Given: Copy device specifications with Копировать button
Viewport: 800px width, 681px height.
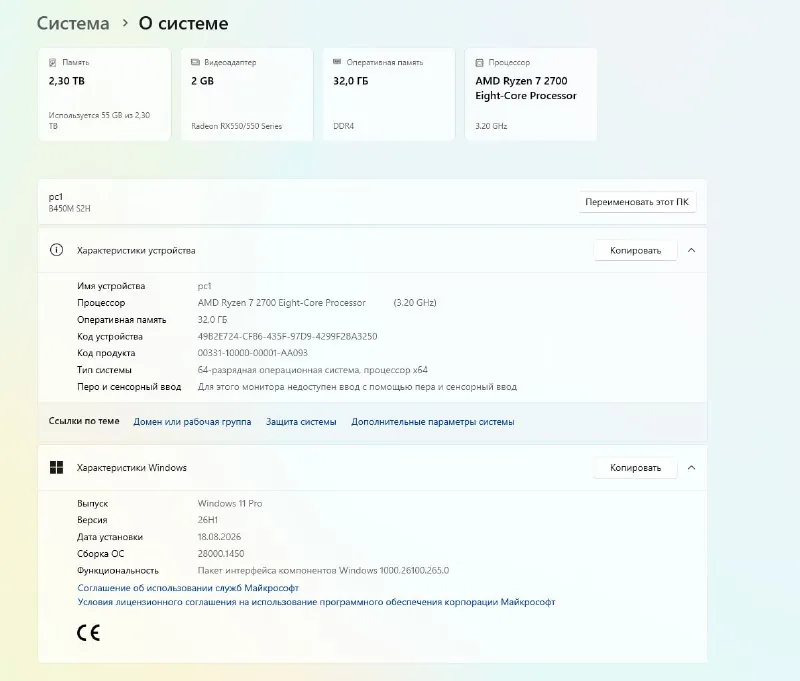Looking at the screenshot, I should [x=635, y=250].
